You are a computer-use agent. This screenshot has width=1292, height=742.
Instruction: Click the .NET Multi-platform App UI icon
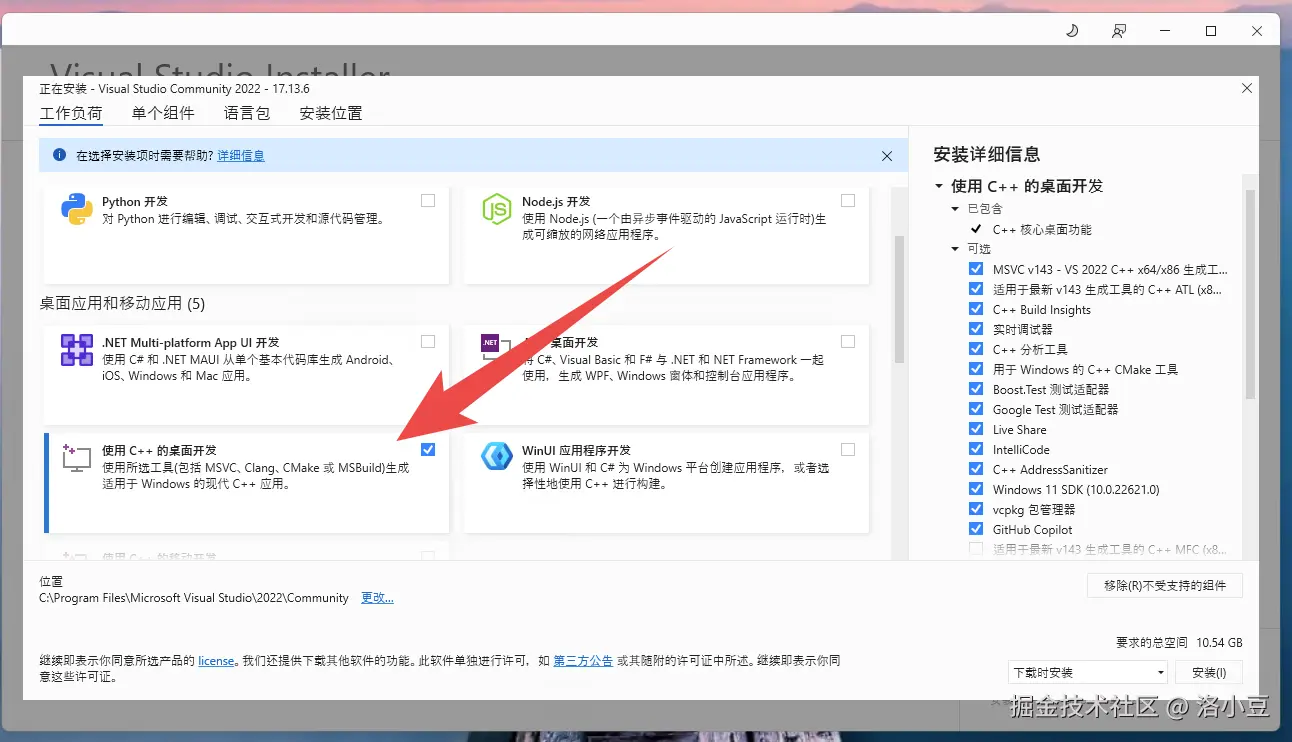(77, 350)
